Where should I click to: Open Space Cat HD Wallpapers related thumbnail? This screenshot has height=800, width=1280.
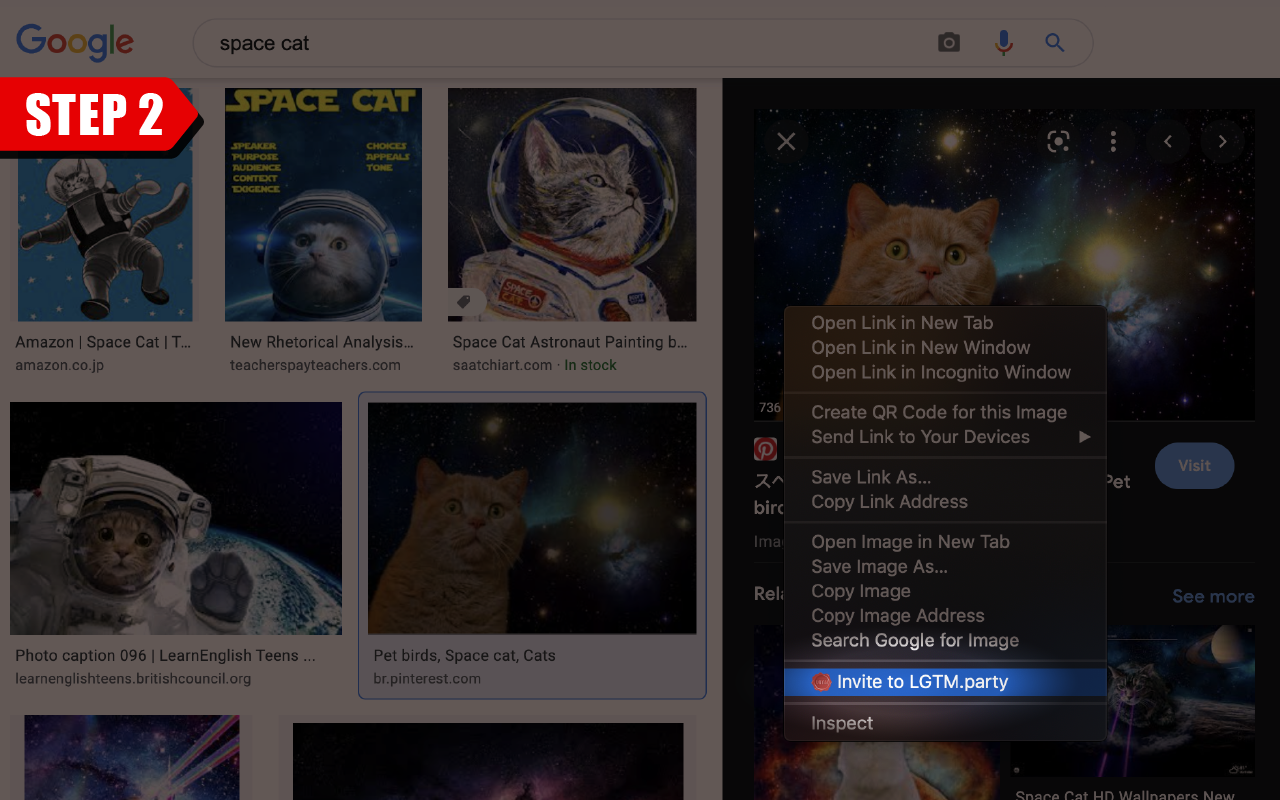[x=1132, y=700]
